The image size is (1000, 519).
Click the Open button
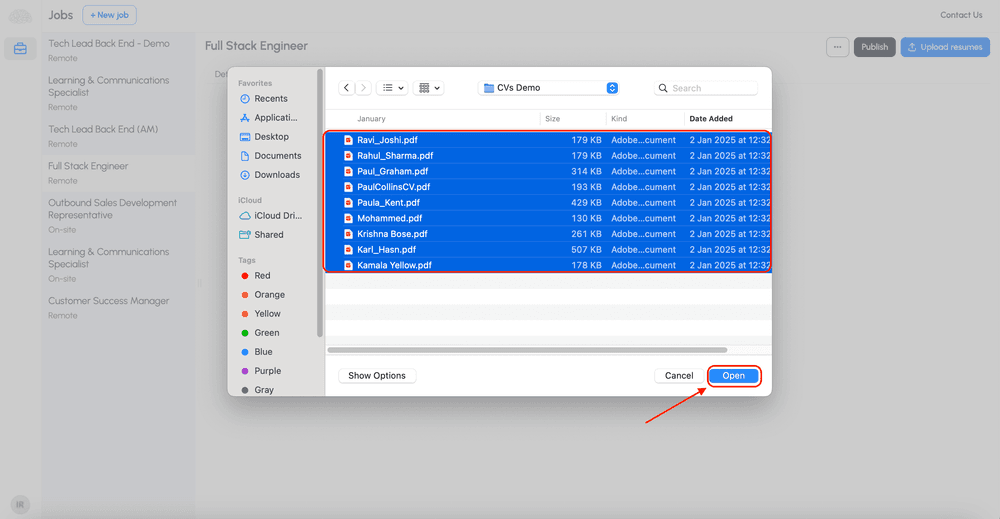(734, 376)
